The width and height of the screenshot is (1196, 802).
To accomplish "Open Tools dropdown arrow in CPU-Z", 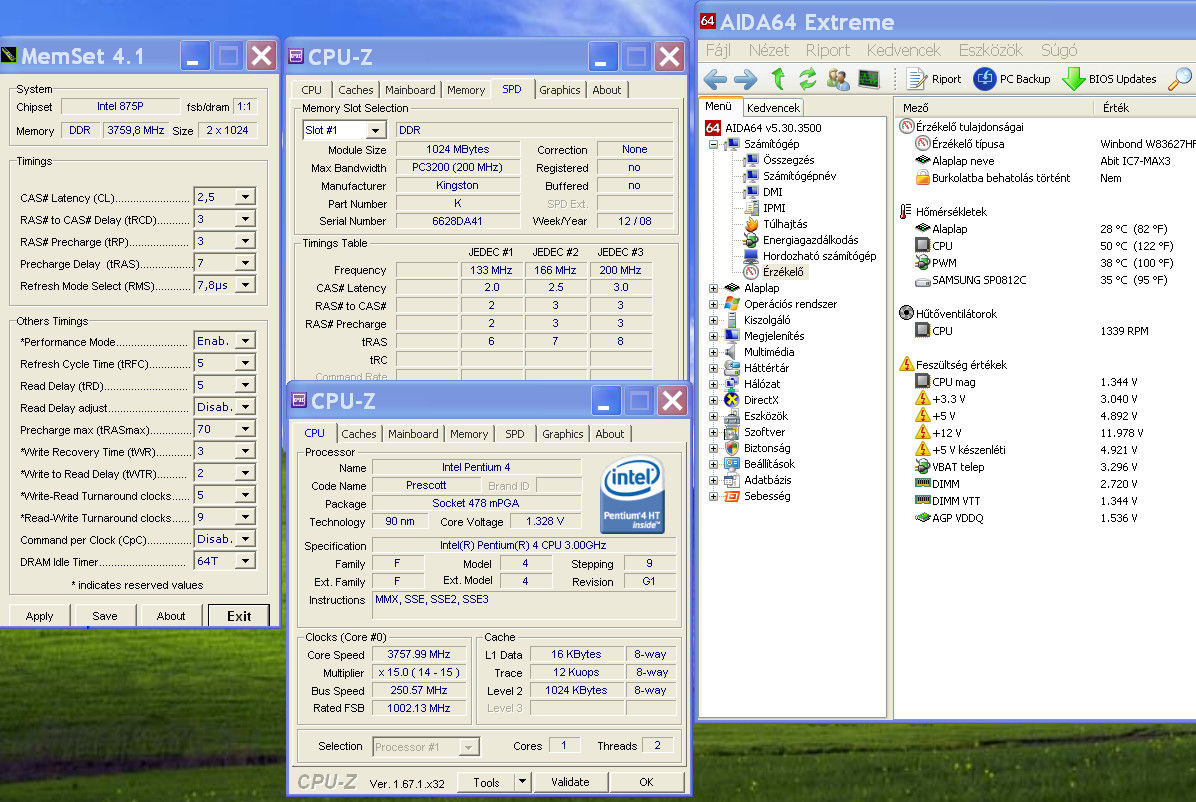I will point(522,781).
